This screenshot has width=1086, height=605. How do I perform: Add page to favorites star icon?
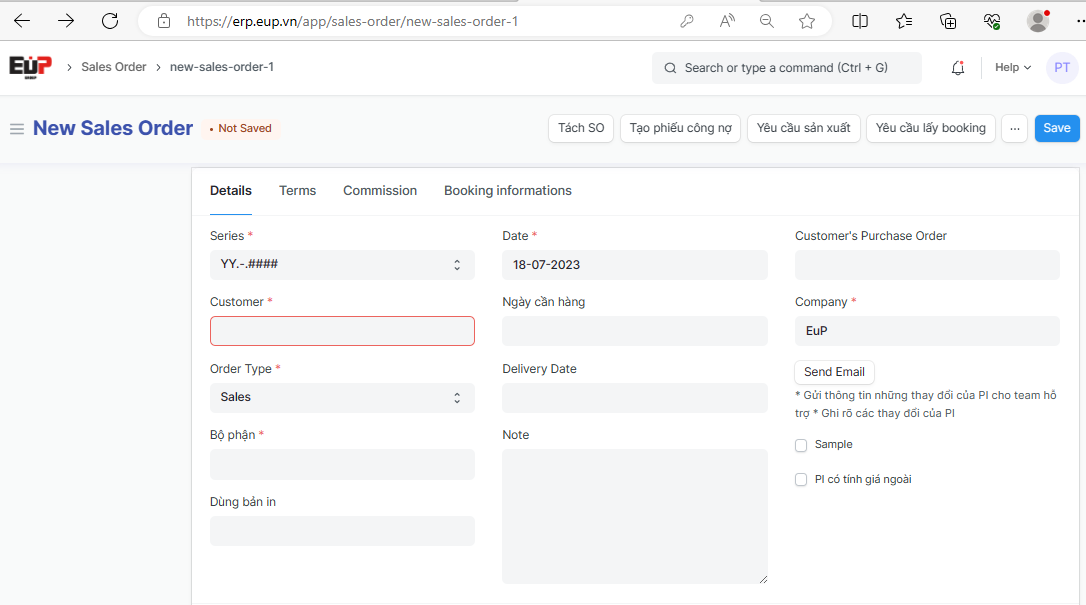807,21
